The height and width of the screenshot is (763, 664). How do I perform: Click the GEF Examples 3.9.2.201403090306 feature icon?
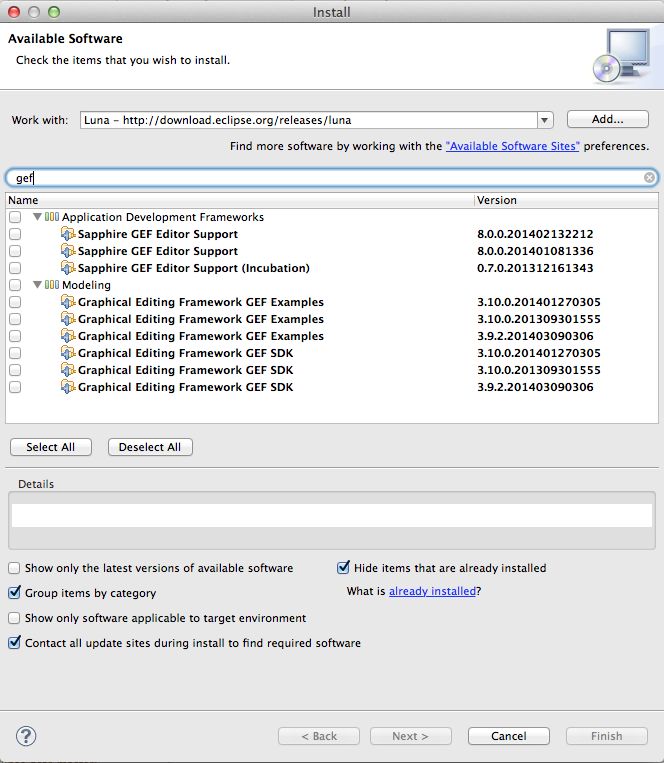tap(68, 336)
